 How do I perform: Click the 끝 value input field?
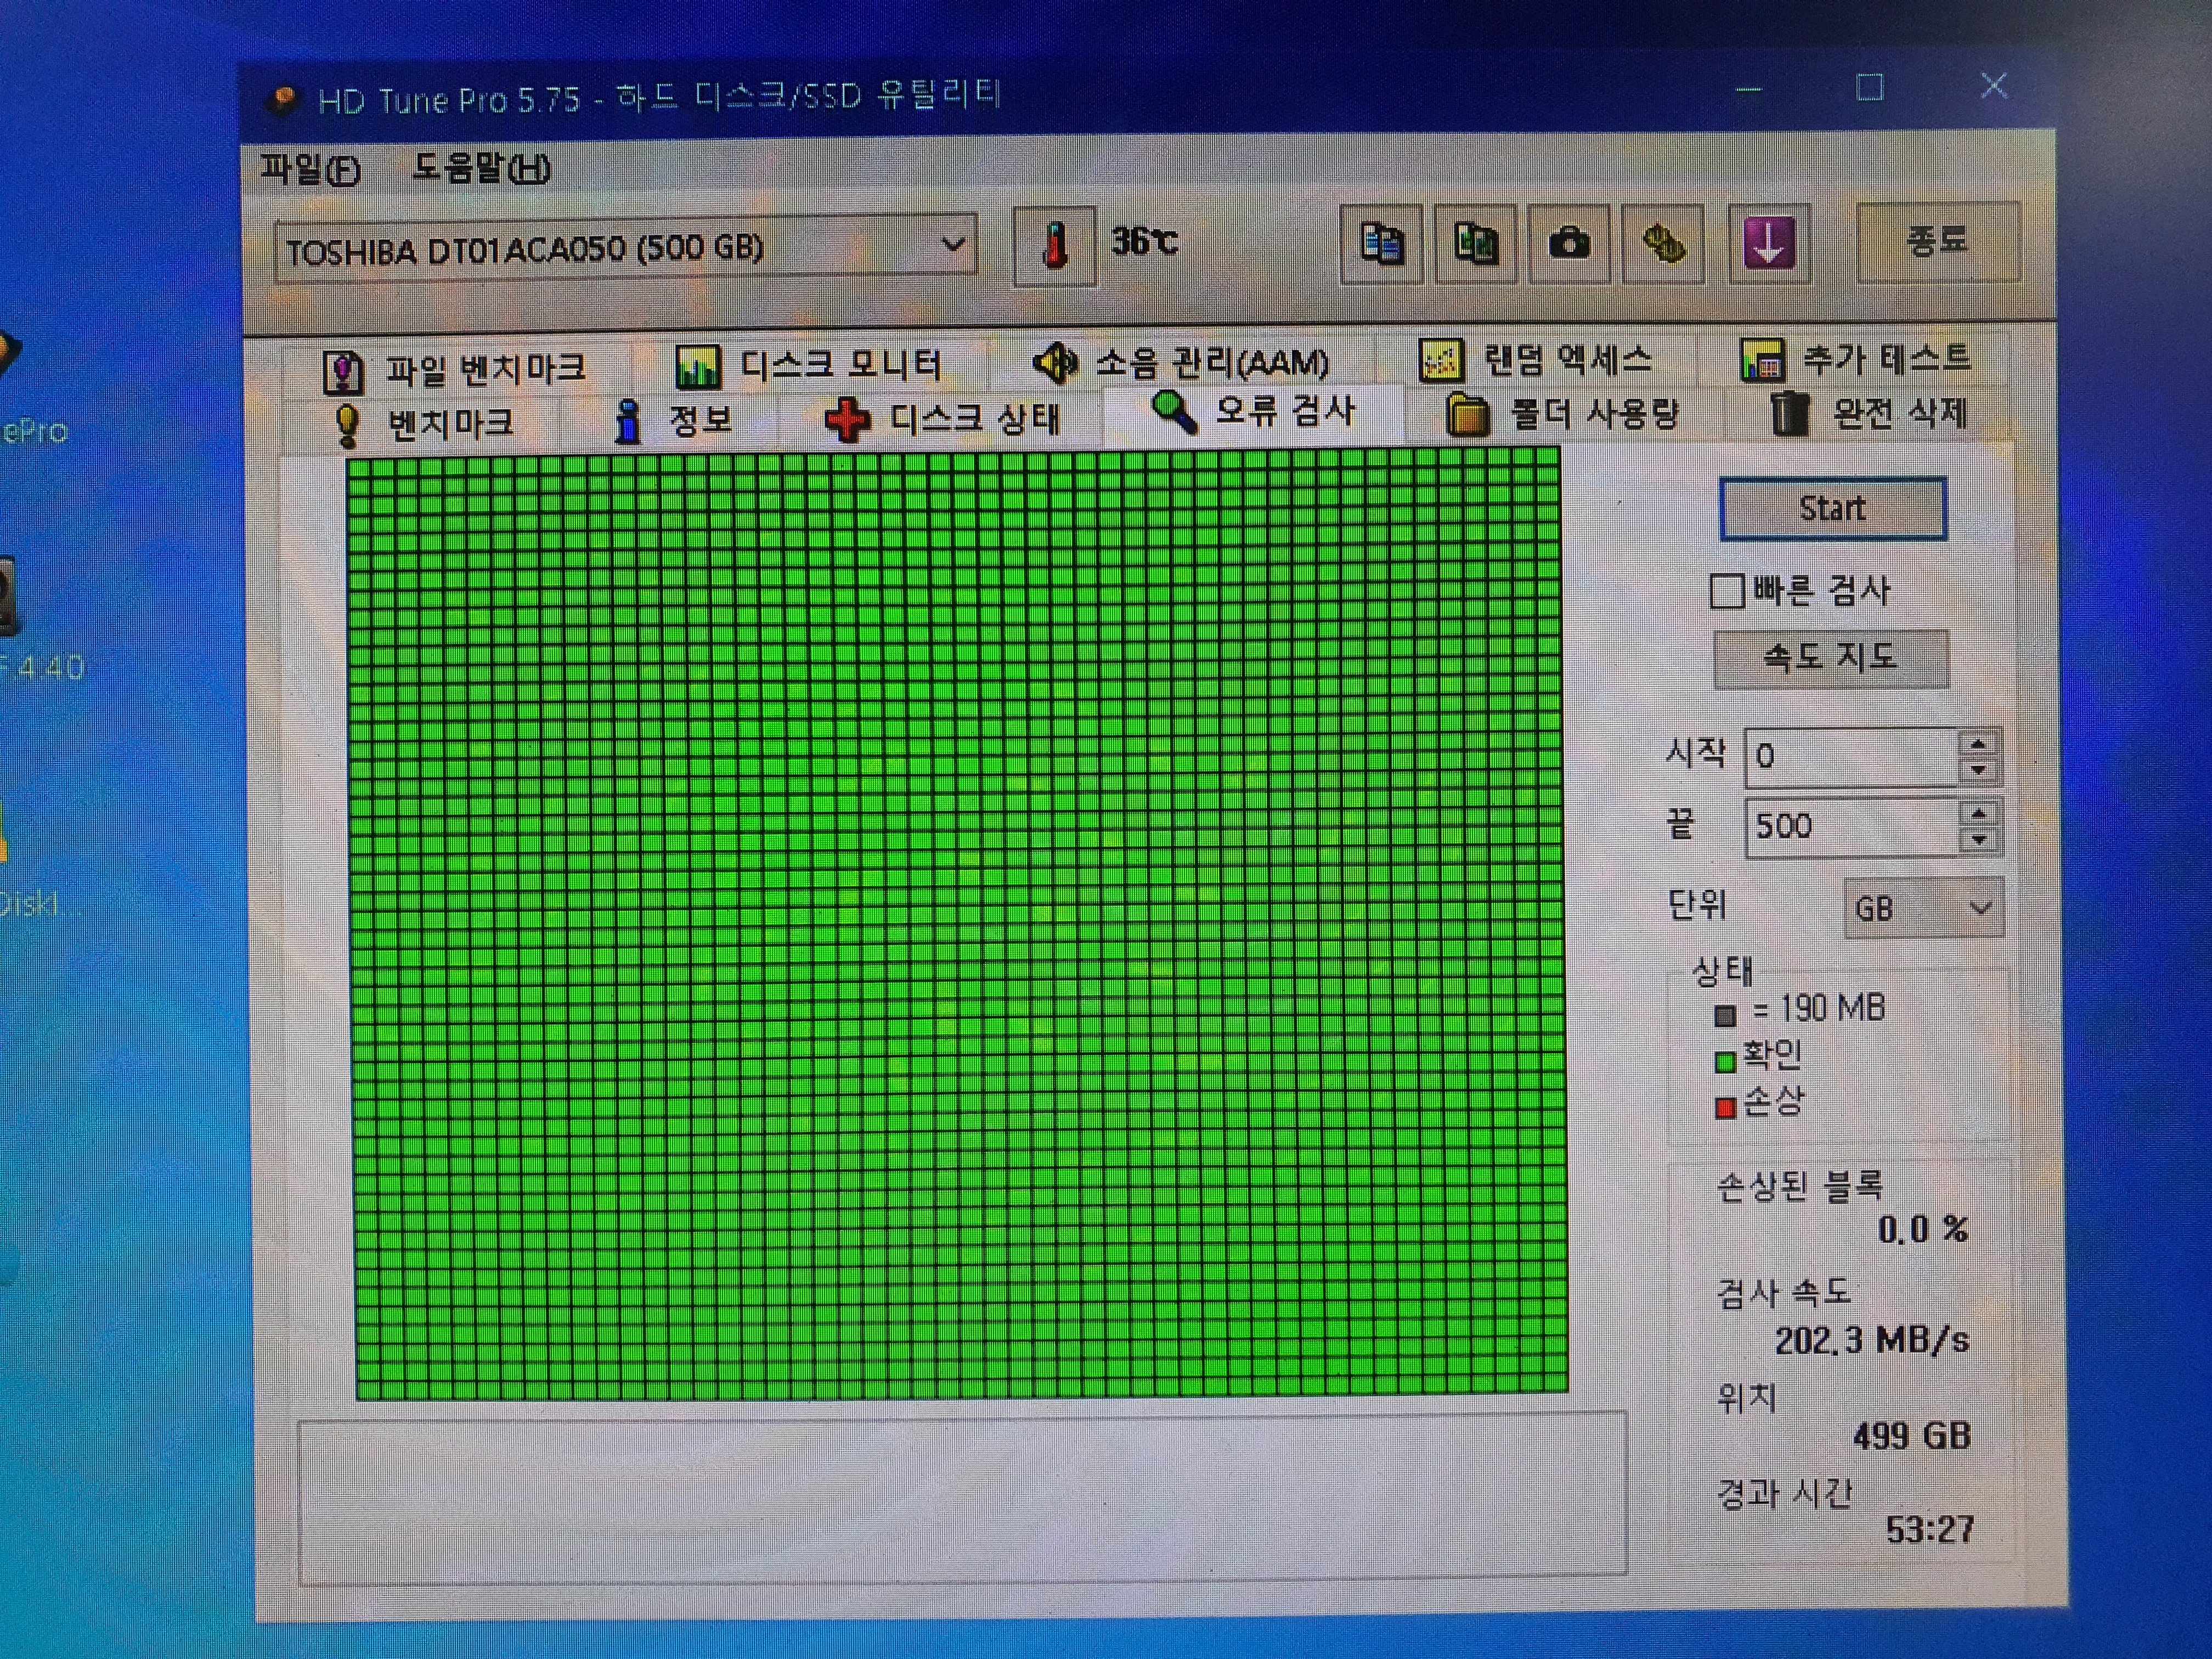tap(1852, 827)
